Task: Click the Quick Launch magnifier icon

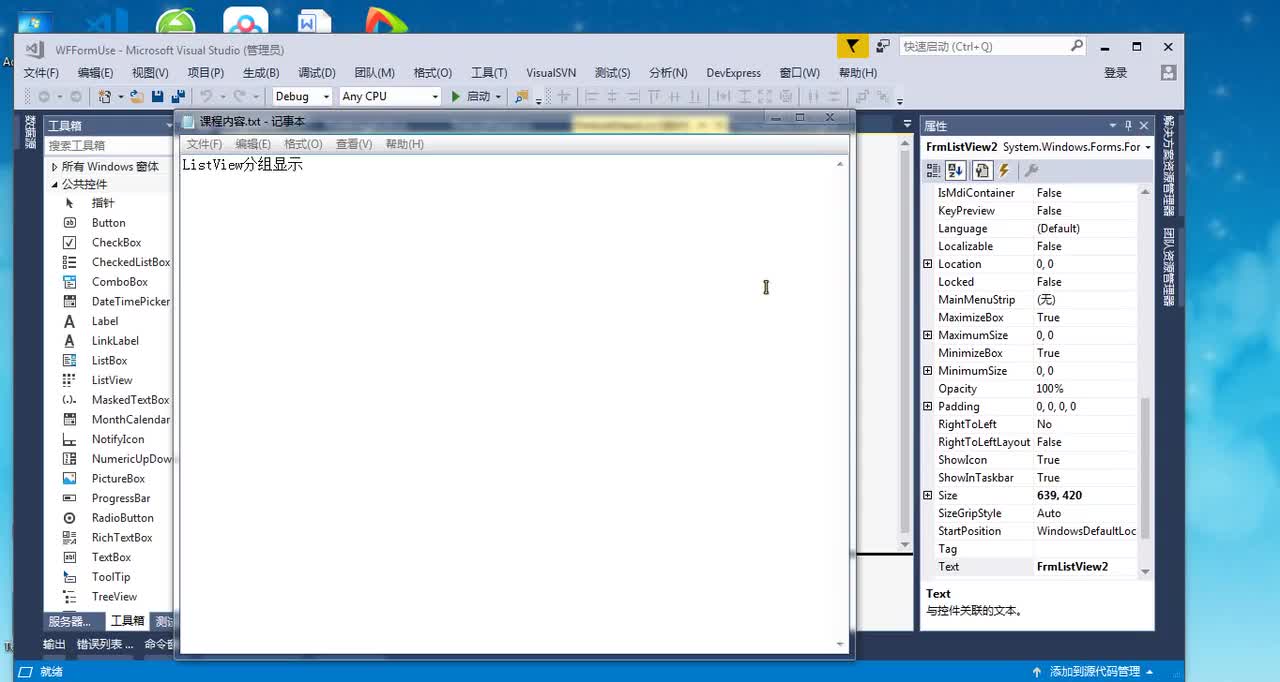Action: click(1076, 46)
